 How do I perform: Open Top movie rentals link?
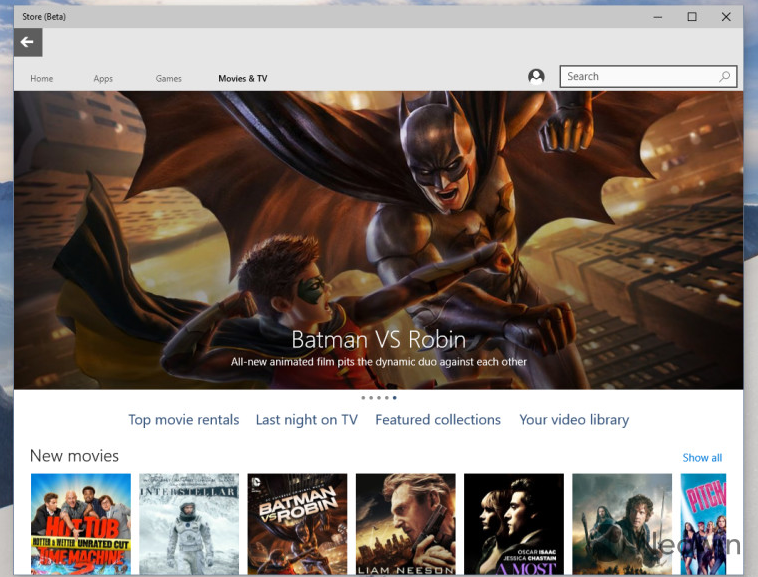coord(184,419)
